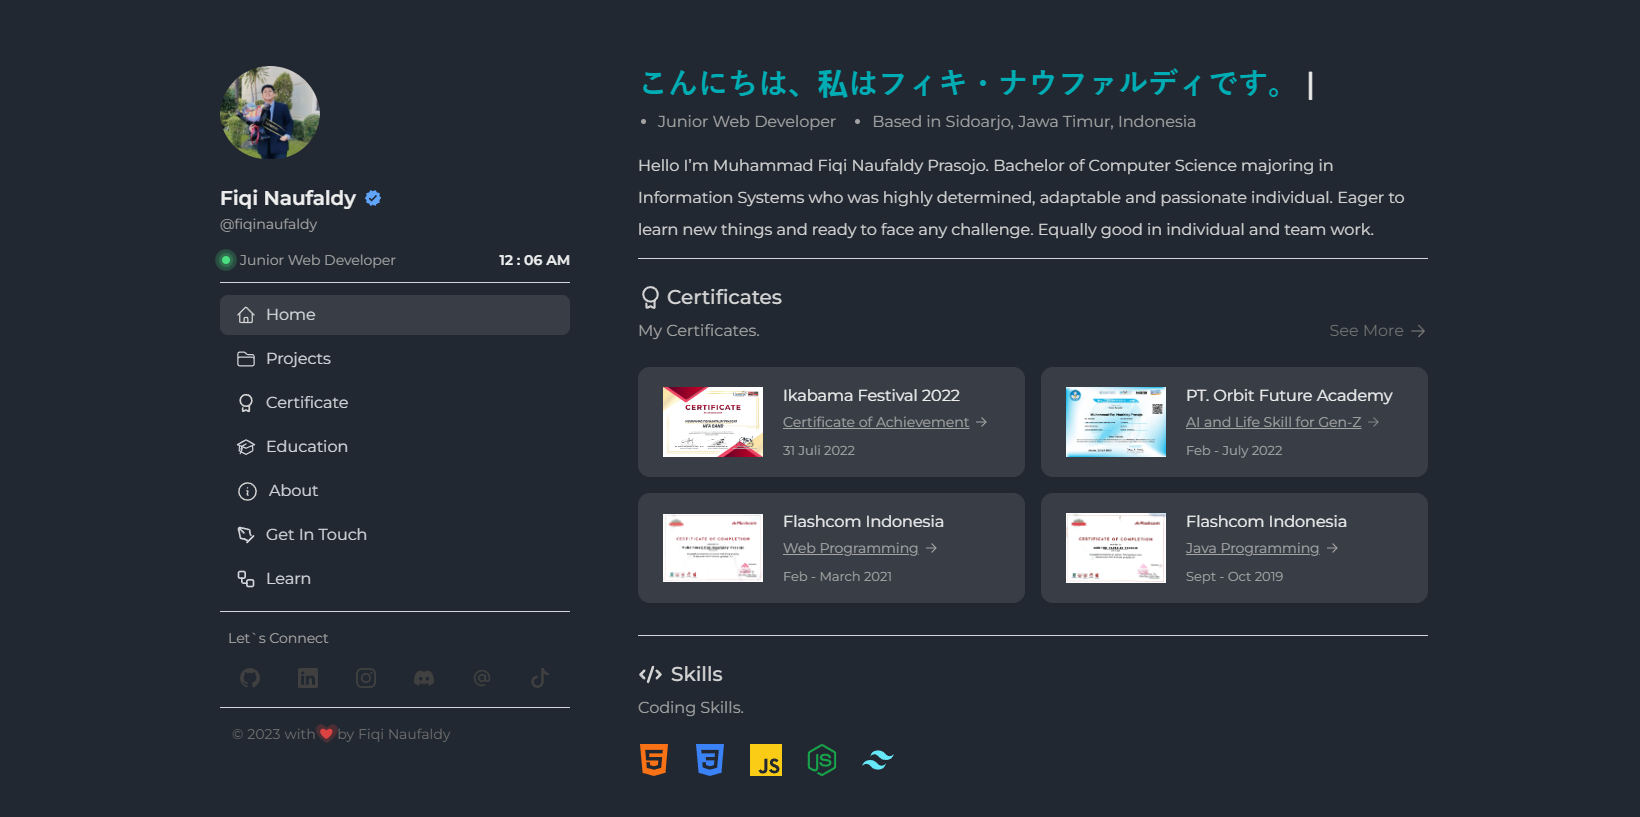Select Get In Touch menu item
The image size is (1640, 817).
click(x=395, y=535)
